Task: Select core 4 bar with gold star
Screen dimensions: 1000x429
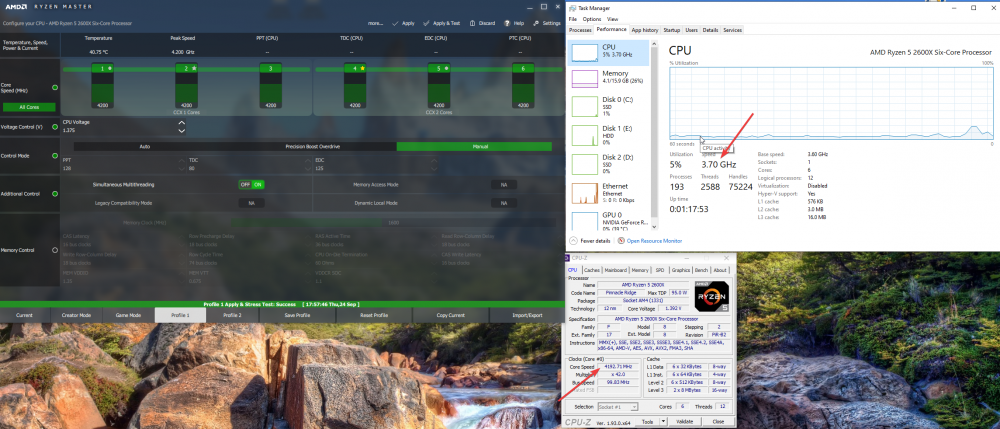Action: pos(355,86)
